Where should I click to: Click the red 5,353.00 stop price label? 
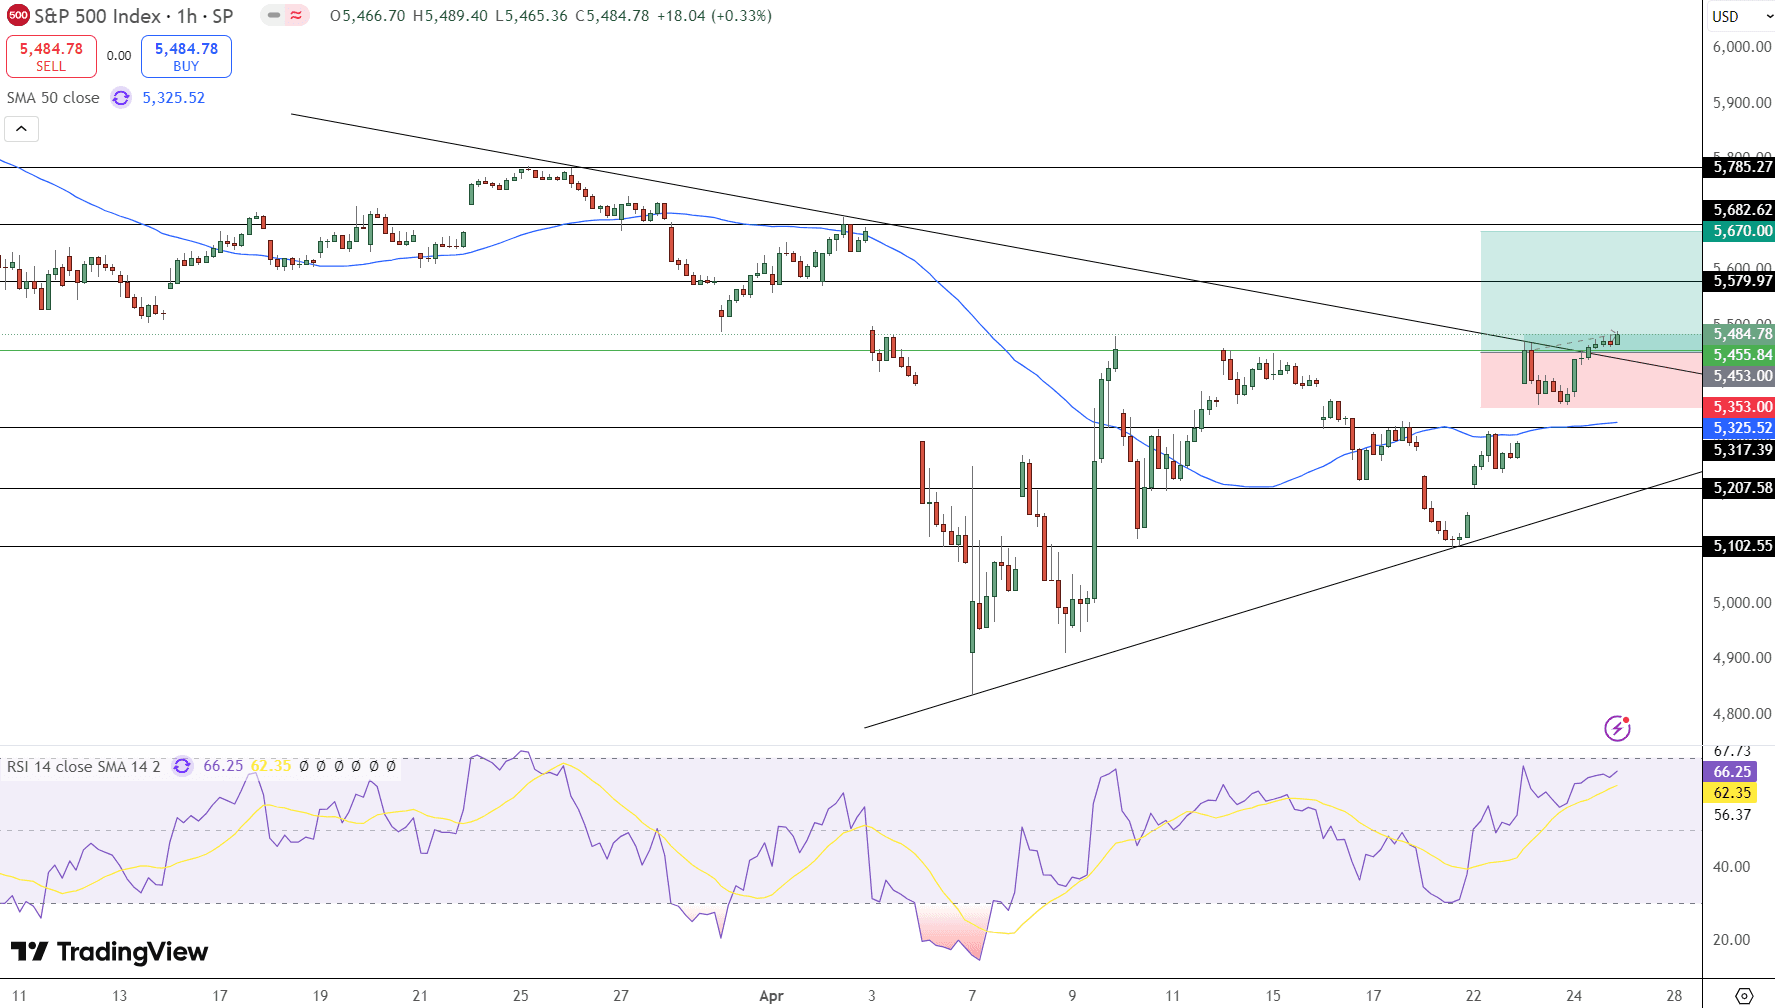pos(1738,407)
